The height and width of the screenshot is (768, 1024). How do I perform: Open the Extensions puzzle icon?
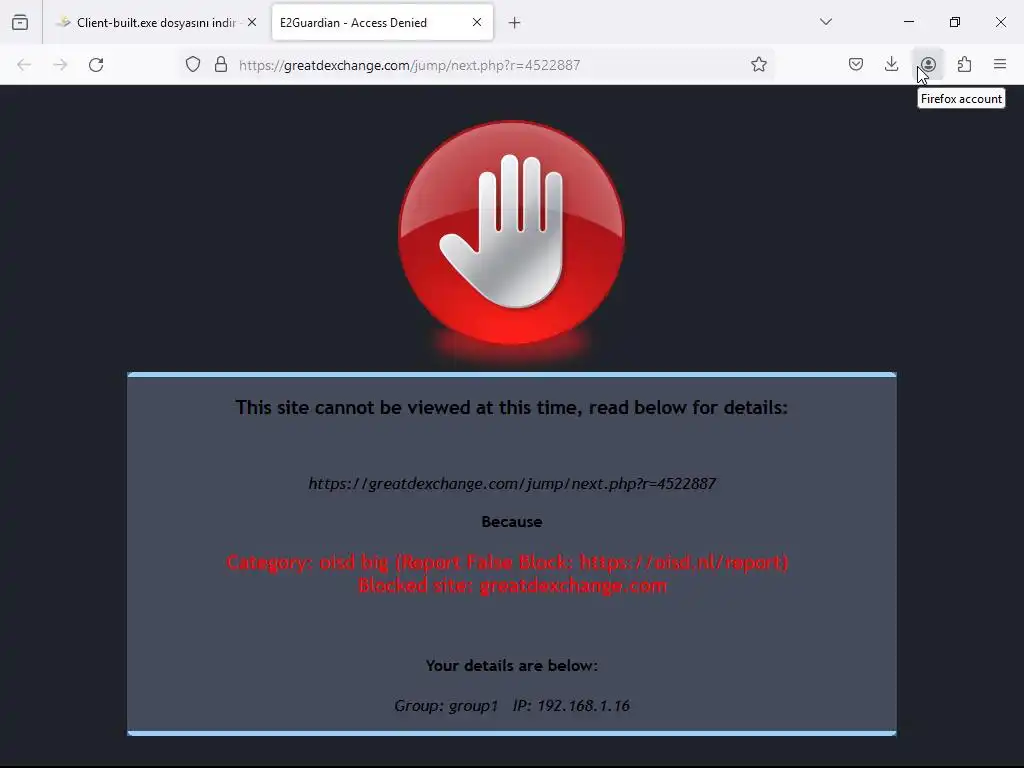[x=964, y=65]
